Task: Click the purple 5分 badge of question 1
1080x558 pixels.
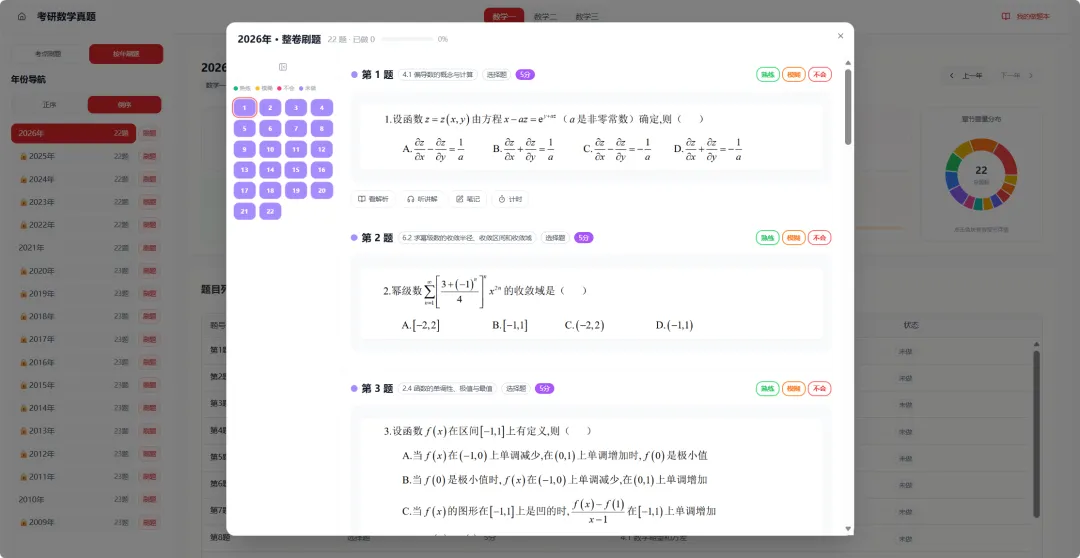Action: pyautogui.click(x=525, y=74)
